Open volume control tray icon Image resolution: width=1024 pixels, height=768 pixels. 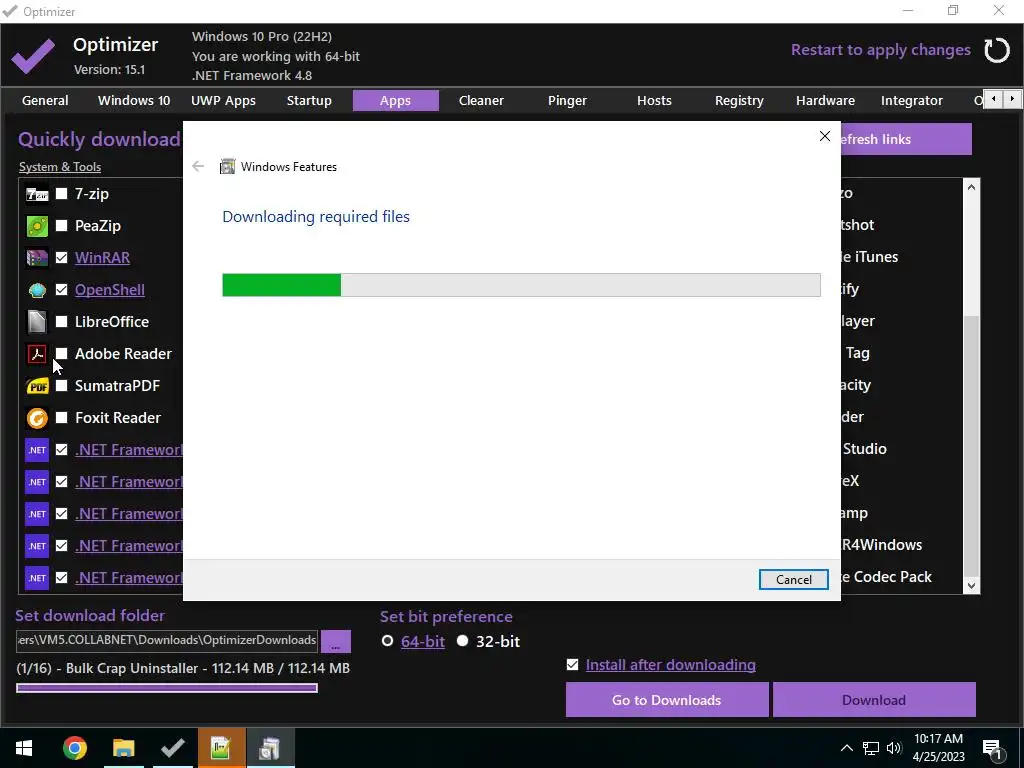(893, 748)
